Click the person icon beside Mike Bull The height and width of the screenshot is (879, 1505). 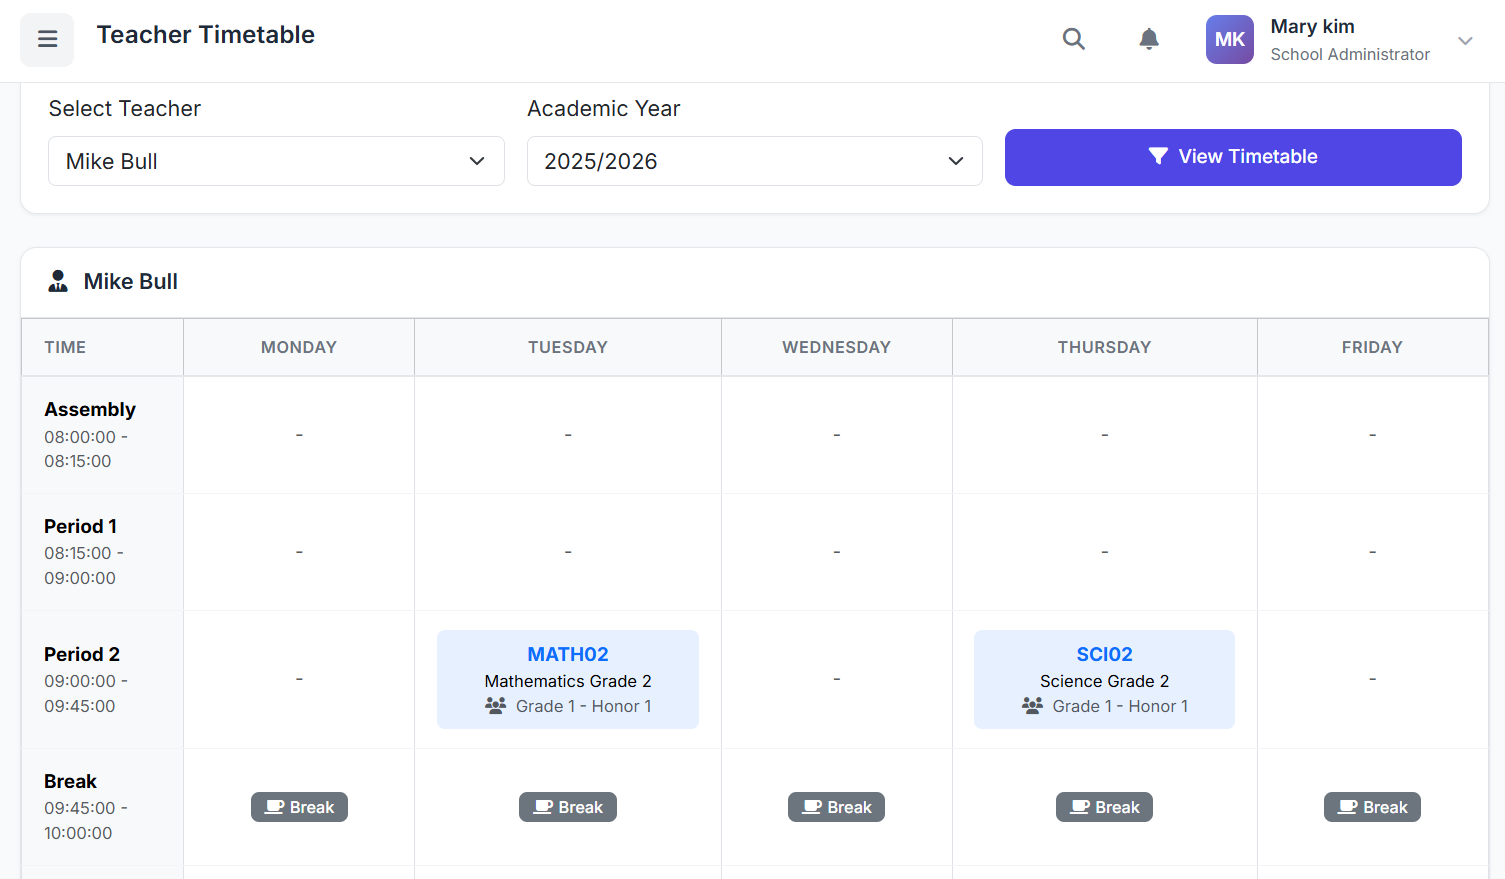pos(58,281)
